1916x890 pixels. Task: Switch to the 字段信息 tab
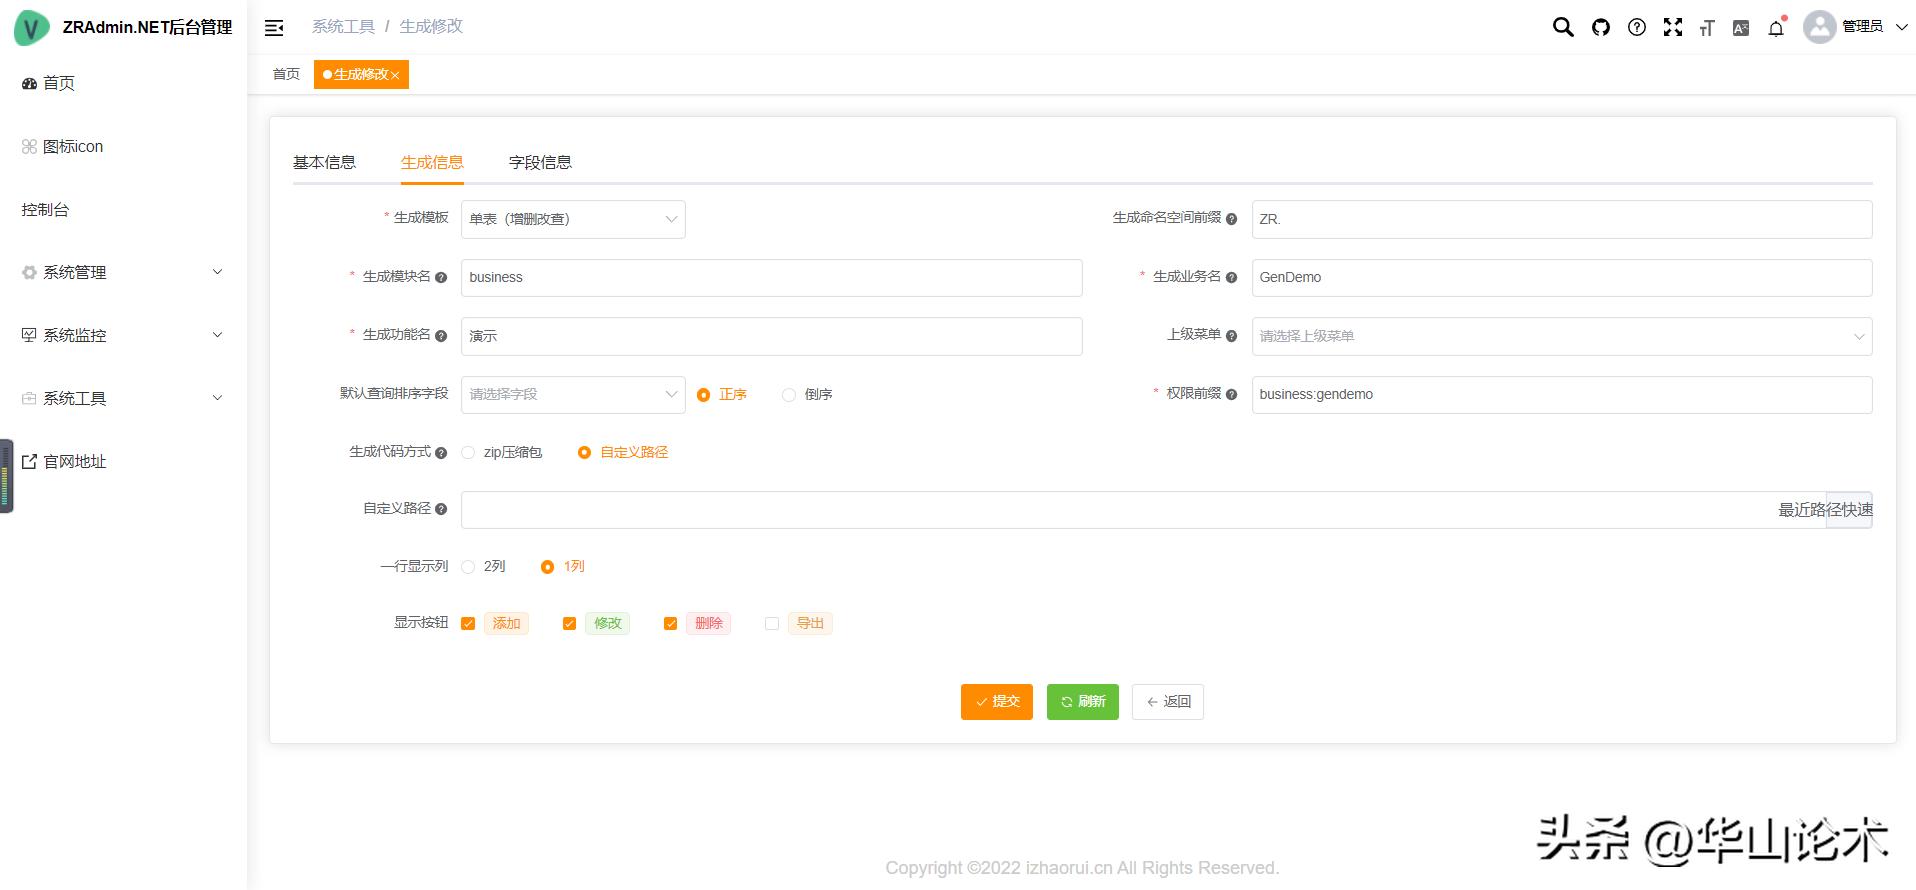(x=540, y=163)
